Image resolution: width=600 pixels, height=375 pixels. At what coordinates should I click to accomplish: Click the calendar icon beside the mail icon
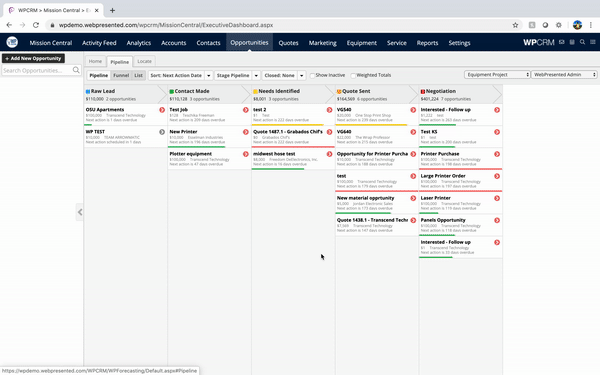click(572, 42)
